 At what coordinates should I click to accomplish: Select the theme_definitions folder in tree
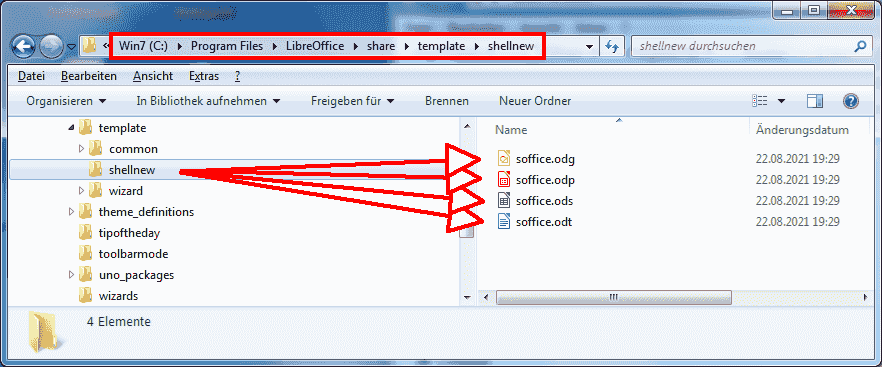pyautogui.click(x=146, y=212)
